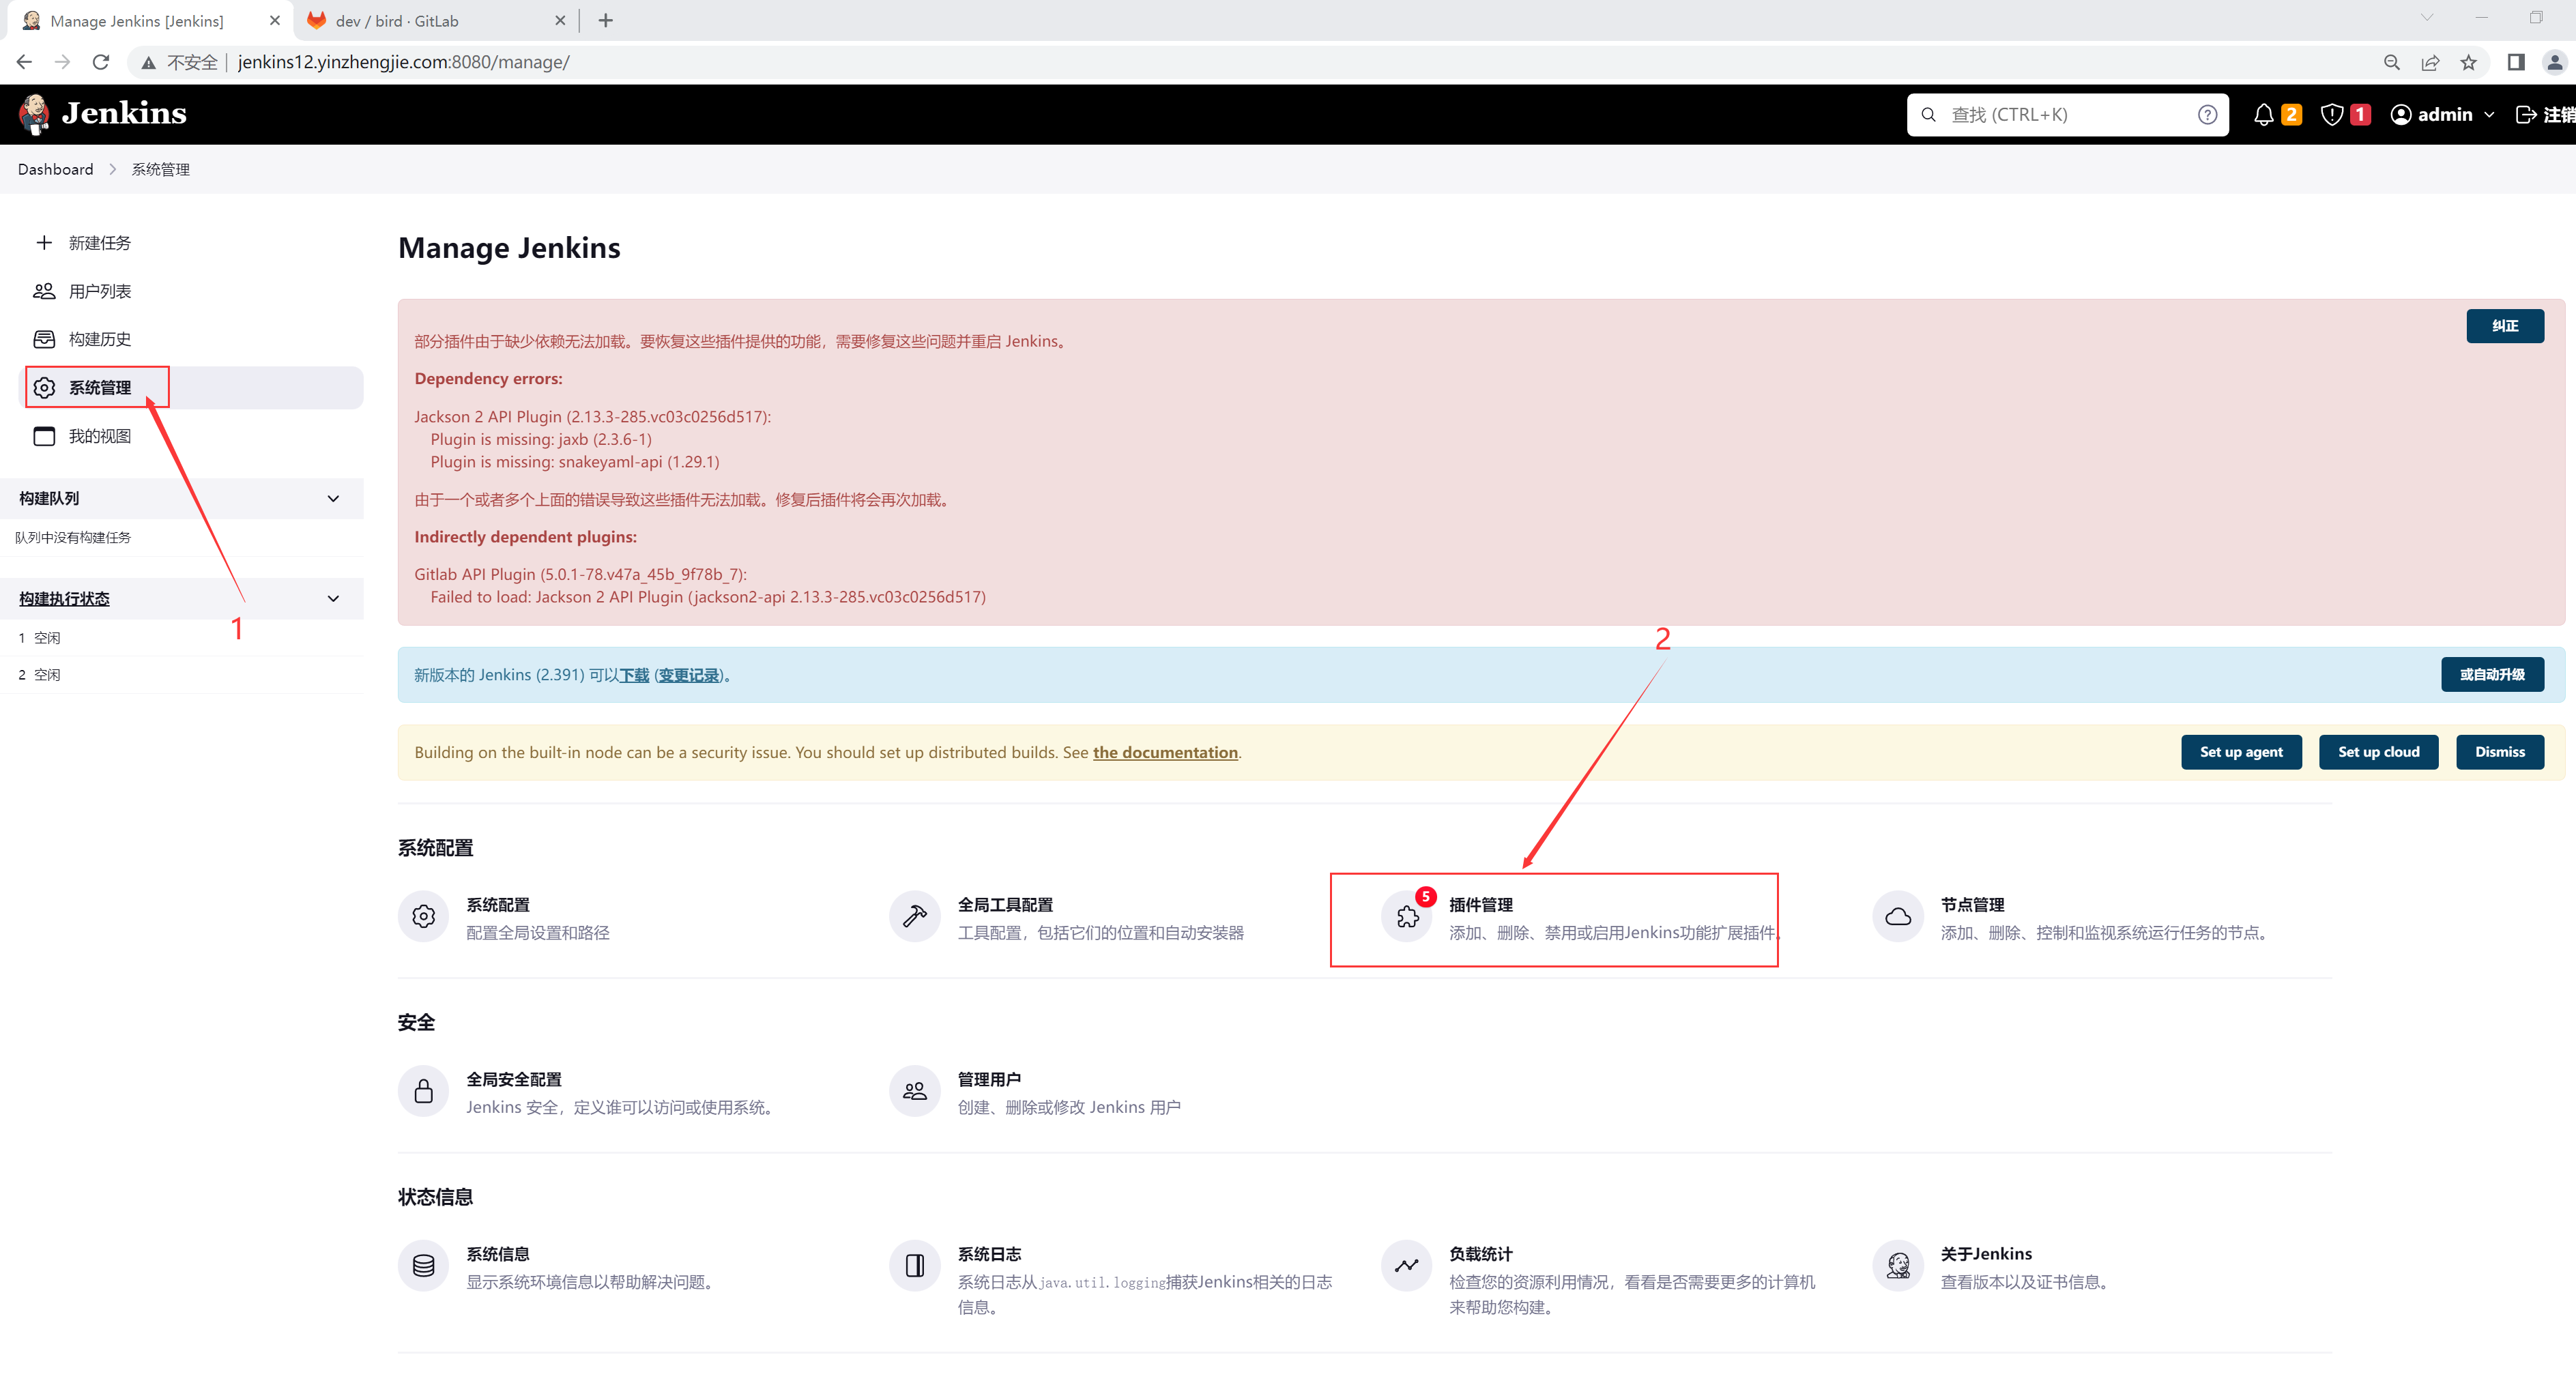Image resolution: width=2576 pixels, height=1383 pixels.
Task: Open system configuration gear icon
Action: coord(423,917)
